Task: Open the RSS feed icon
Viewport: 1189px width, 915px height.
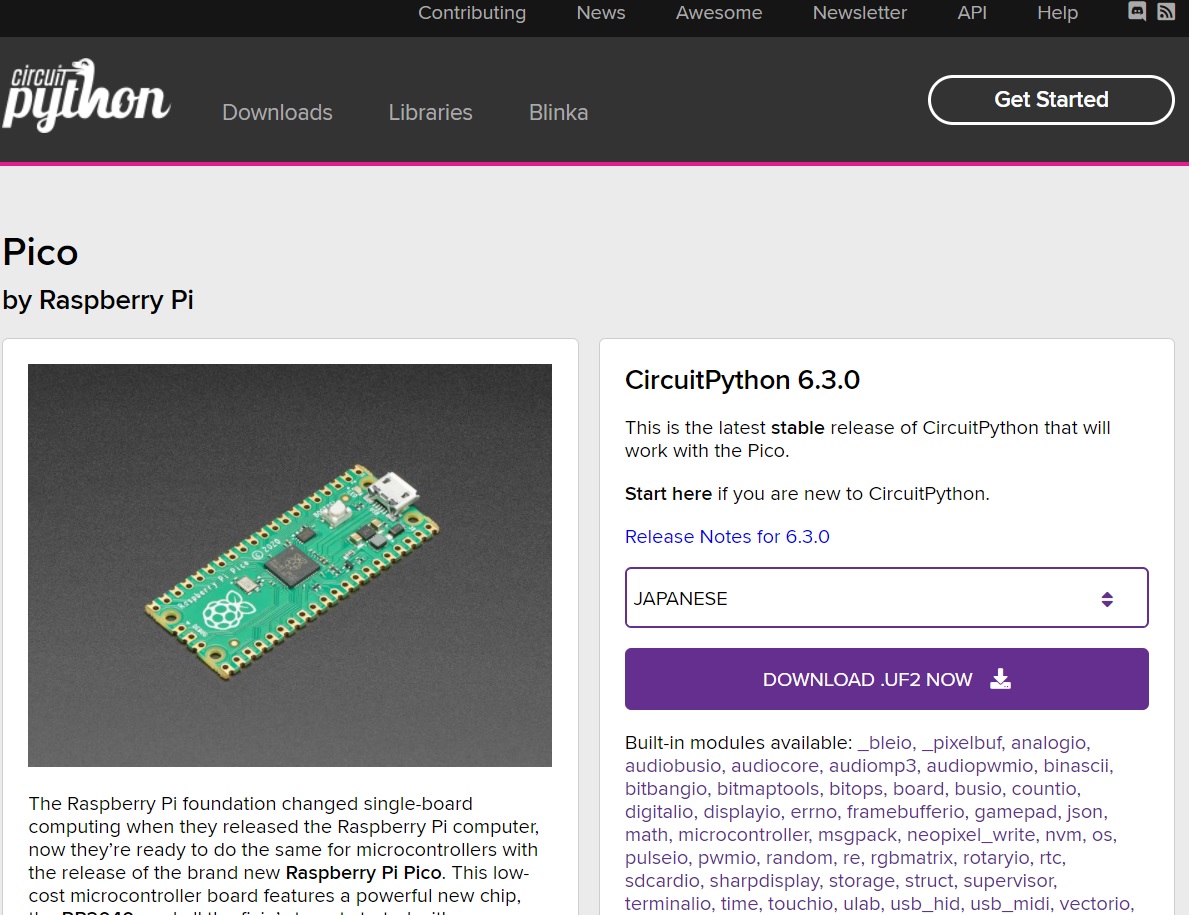Action: (1165, 11)
